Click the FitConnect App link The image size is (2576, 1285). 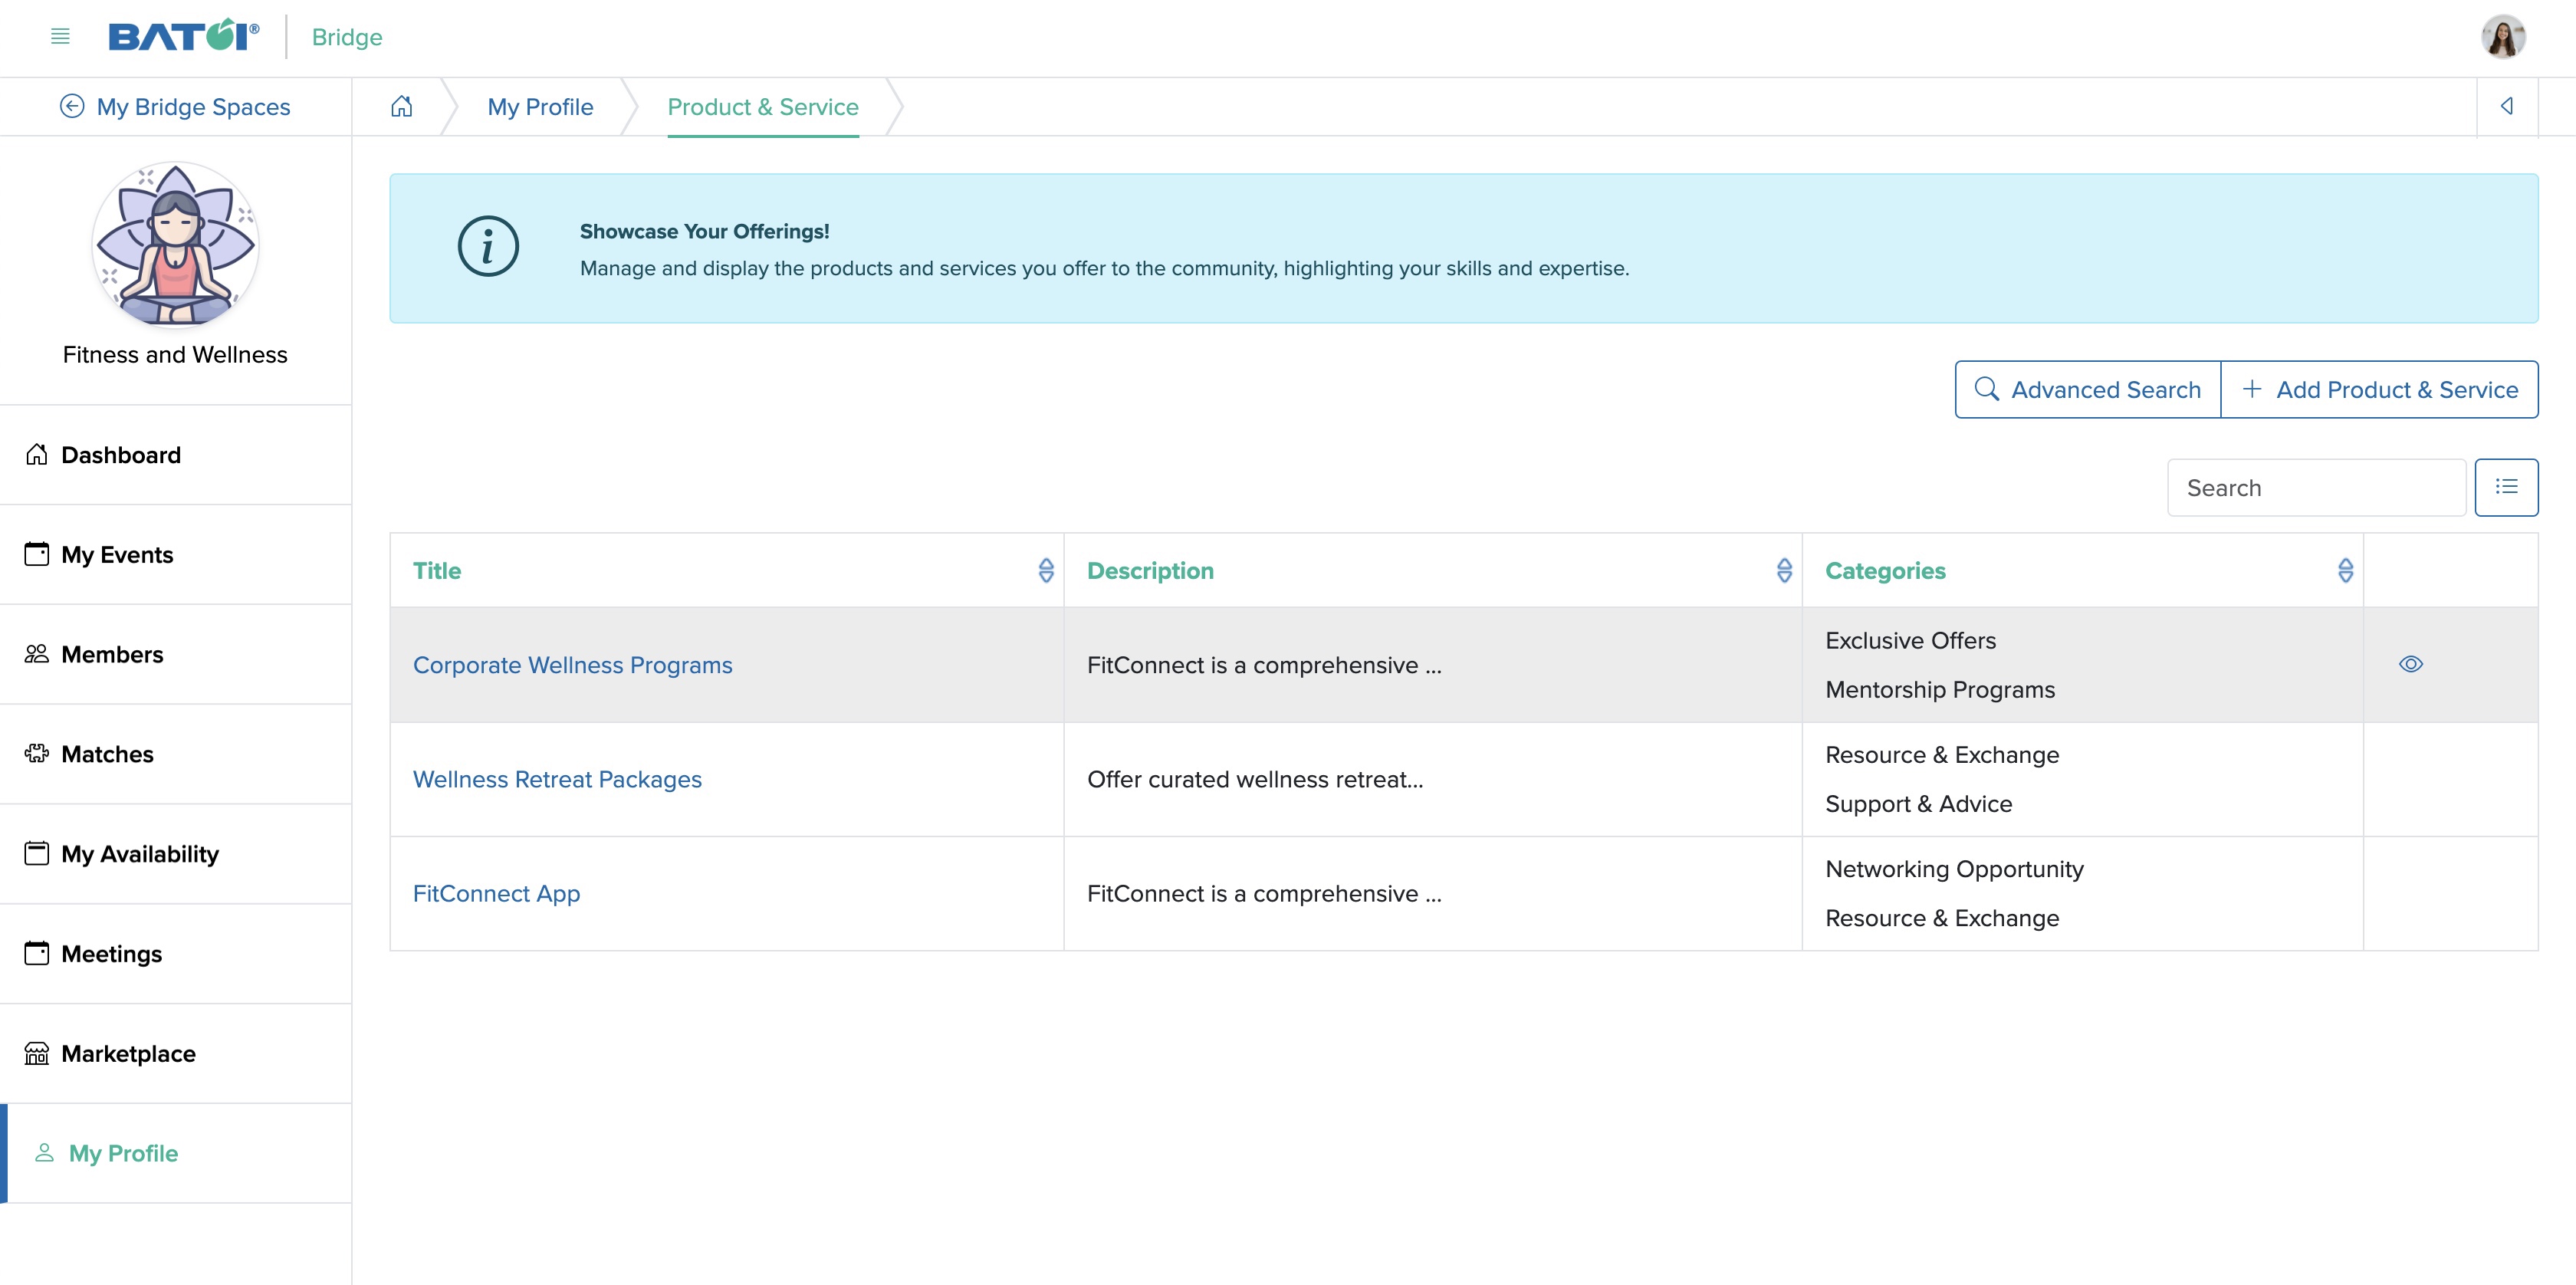[x=496, y=892]
